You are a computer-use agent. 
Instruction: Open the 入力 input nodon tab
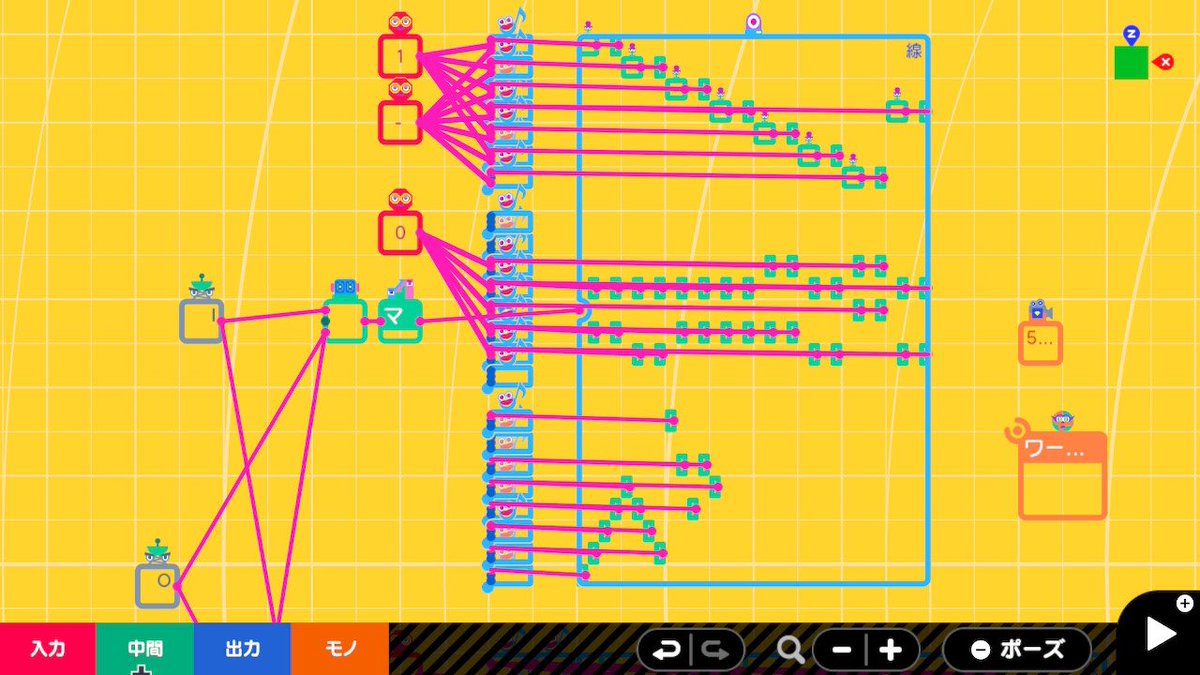click(x=47, y=649)
